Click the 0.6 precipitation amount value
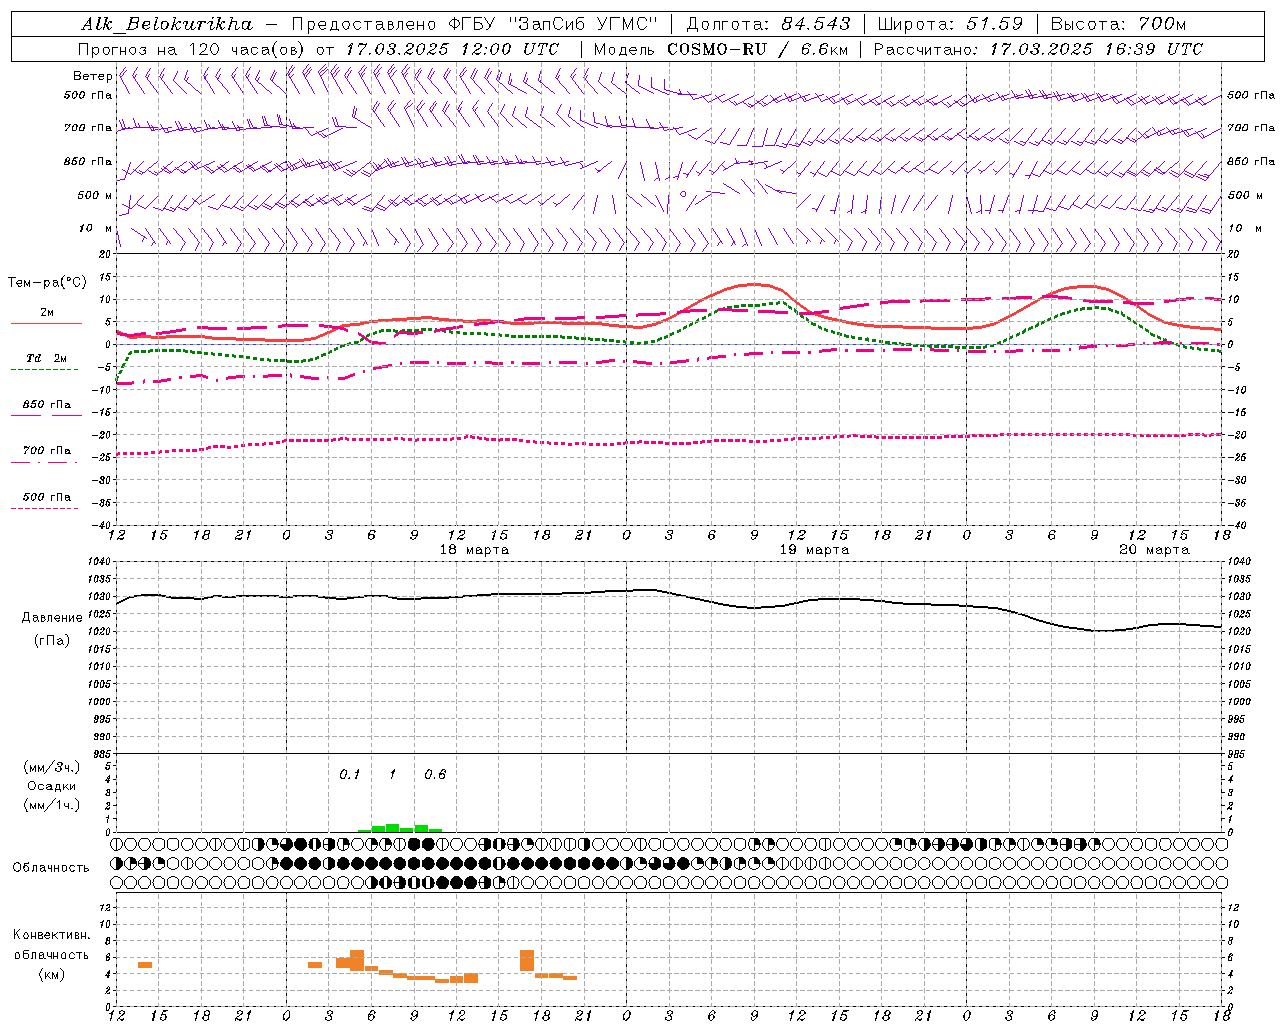 (x=435, y=775)
